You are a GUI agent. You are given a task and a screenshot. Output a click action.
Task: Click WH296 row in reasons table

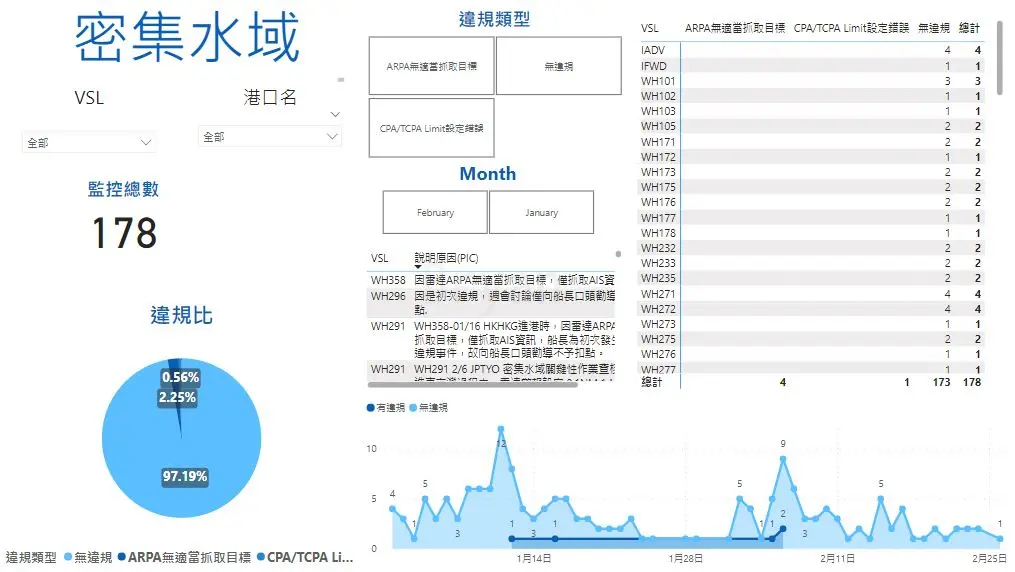click(492, 303)
